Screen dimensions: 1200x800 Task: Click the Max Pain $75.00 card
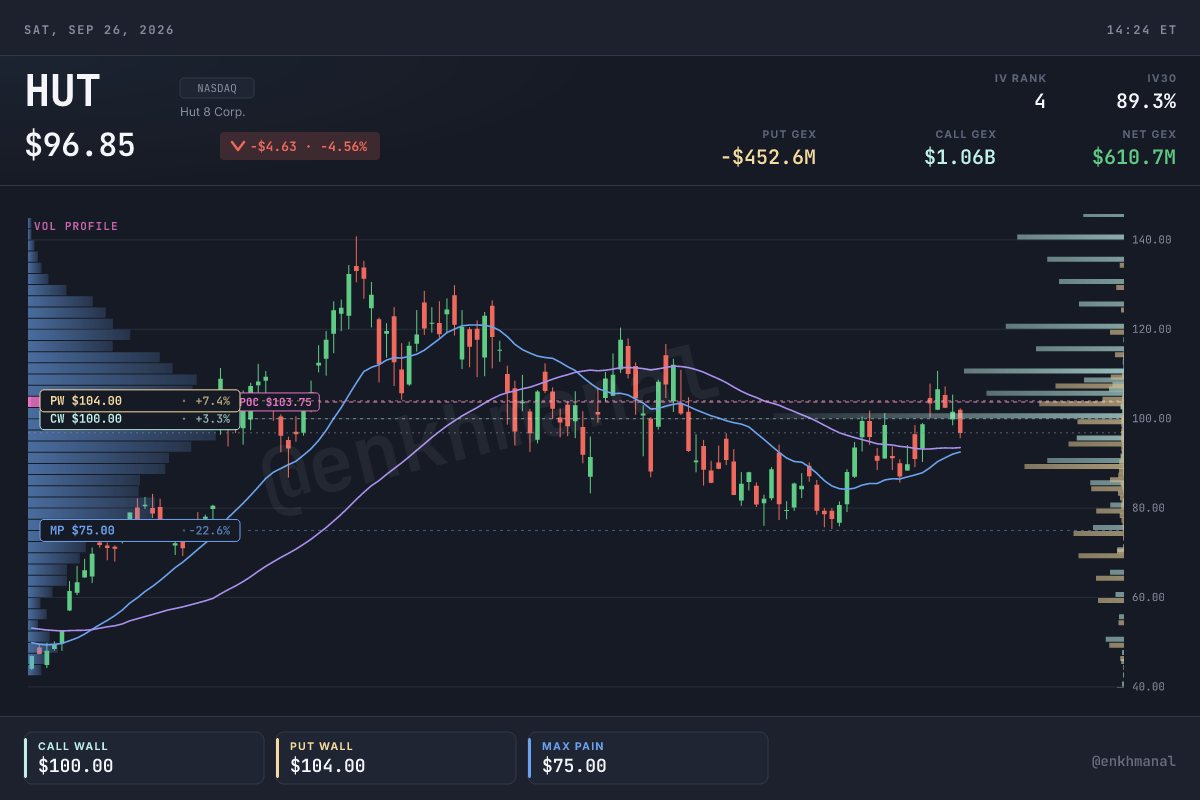pyautogui.click(x=648, y=758)
